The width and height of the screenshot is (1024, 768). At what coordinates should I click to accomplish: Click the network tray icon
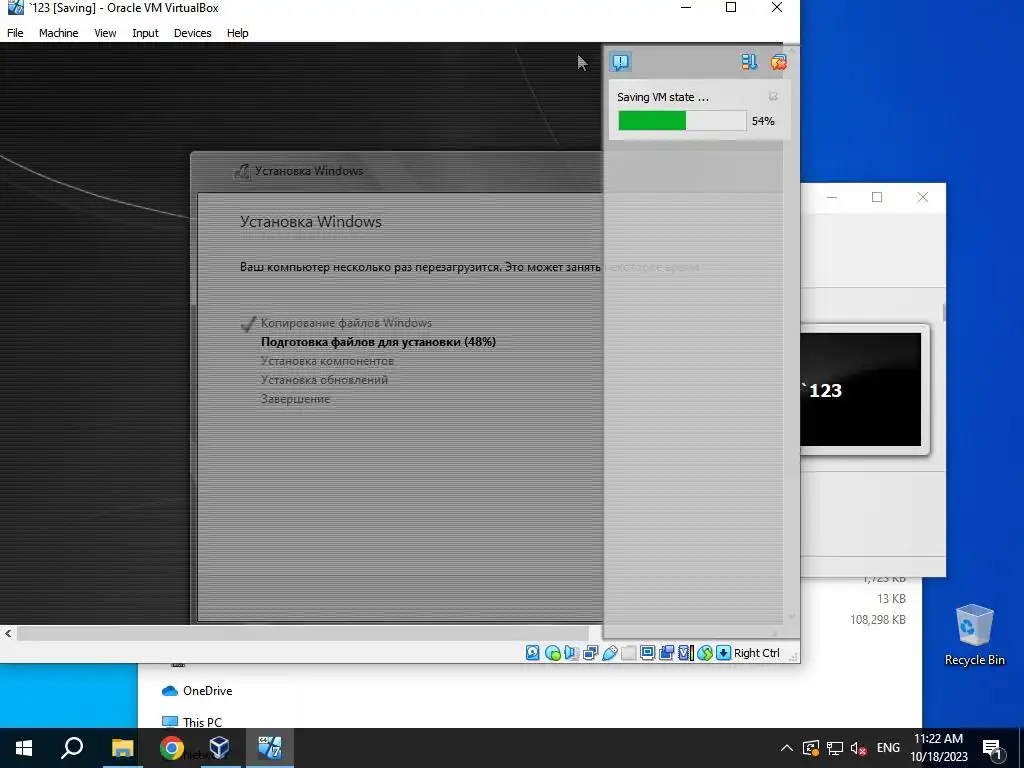[834, 748]
